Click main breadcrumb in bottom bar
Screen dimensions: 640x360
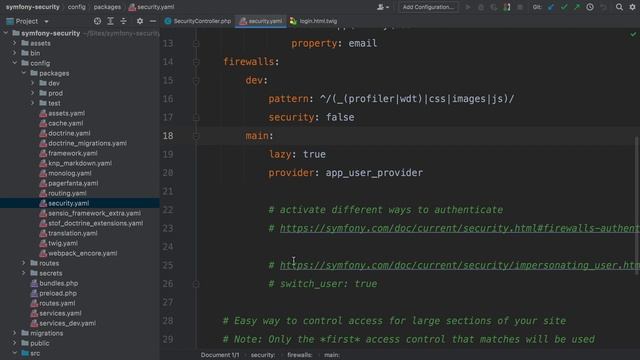332,355
